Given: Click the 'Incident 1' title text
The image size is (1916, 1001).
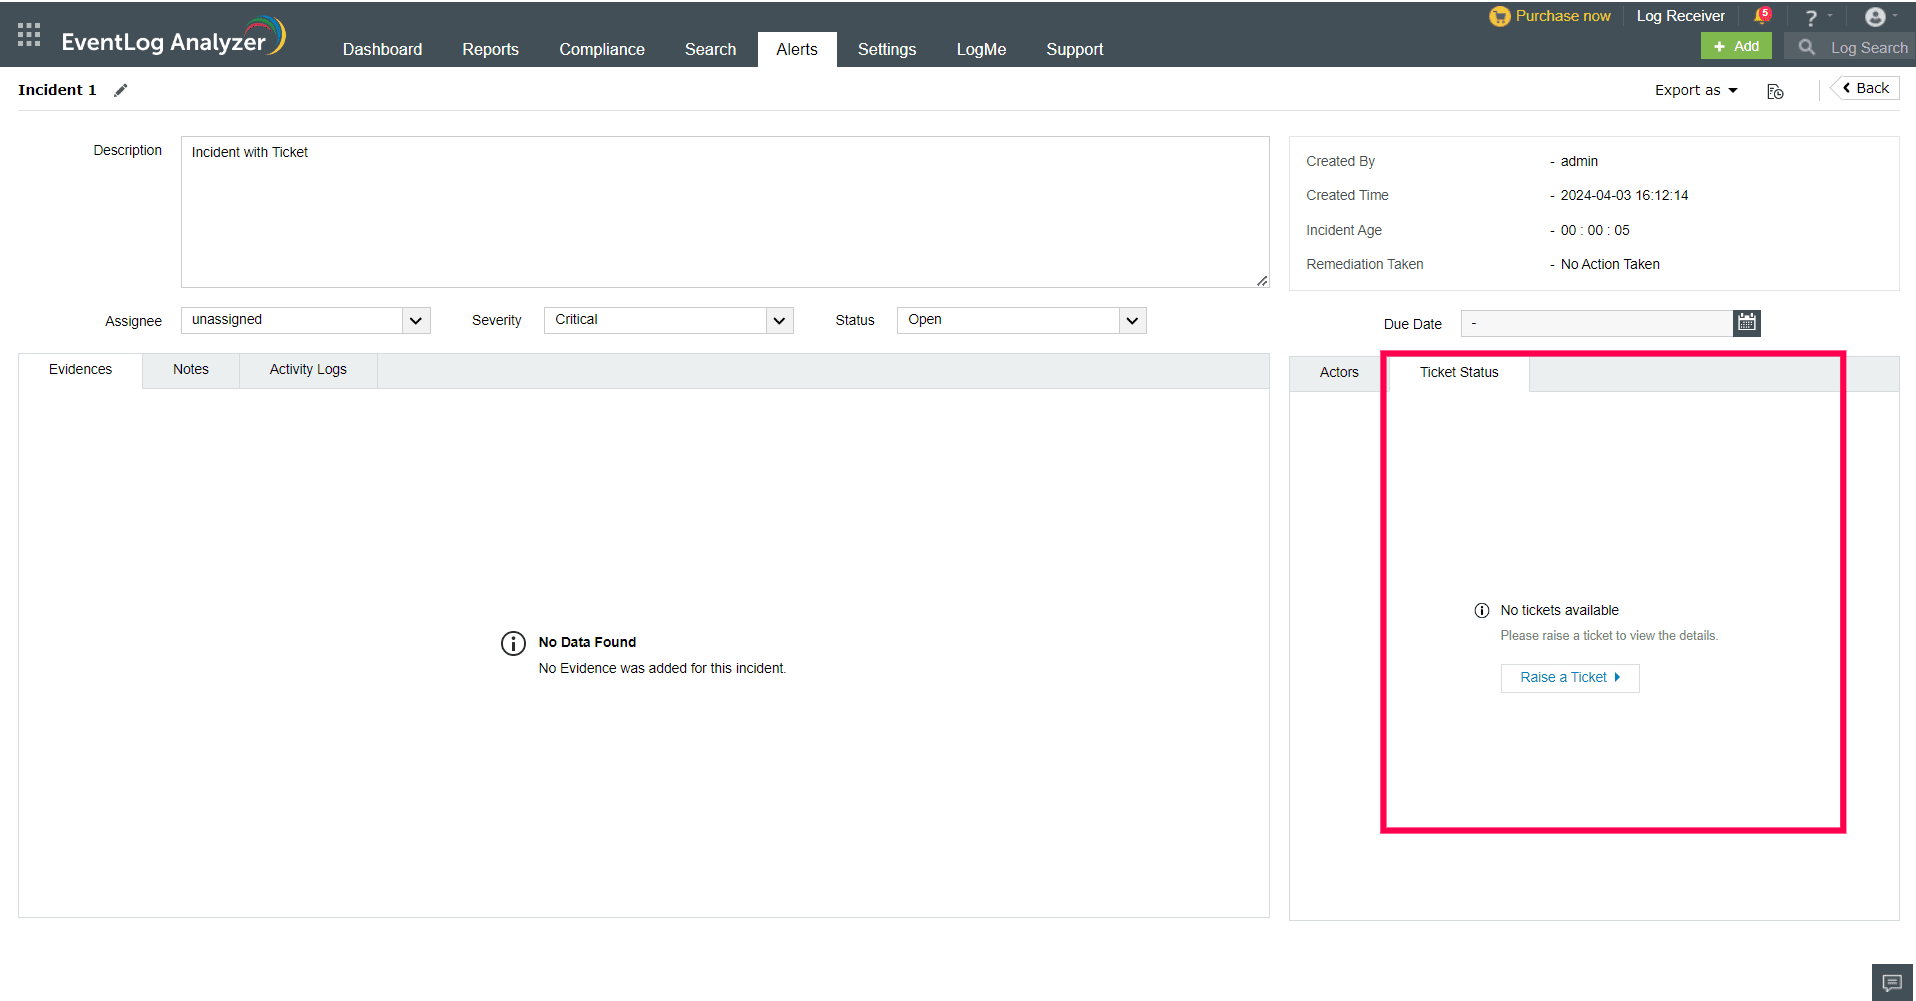Looking at the screenshot, I should click(x=57, y=90).
